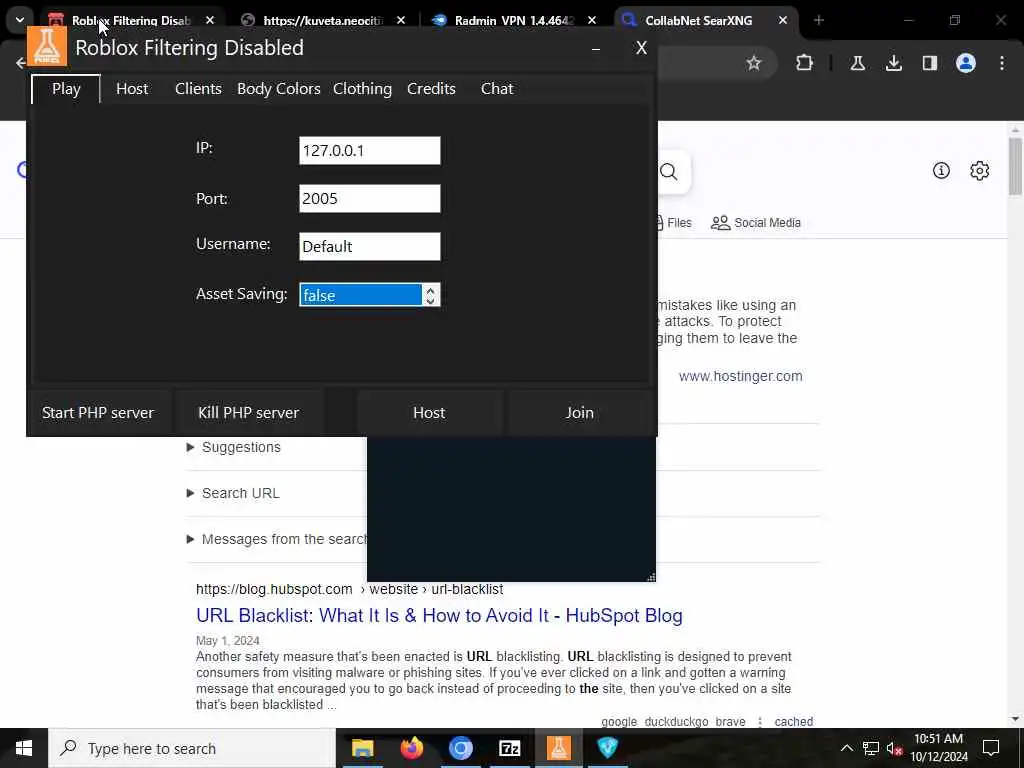The image size is (1024, 768).
Task: Open the cached link for HubSpot result
Action: coord(793,722)
